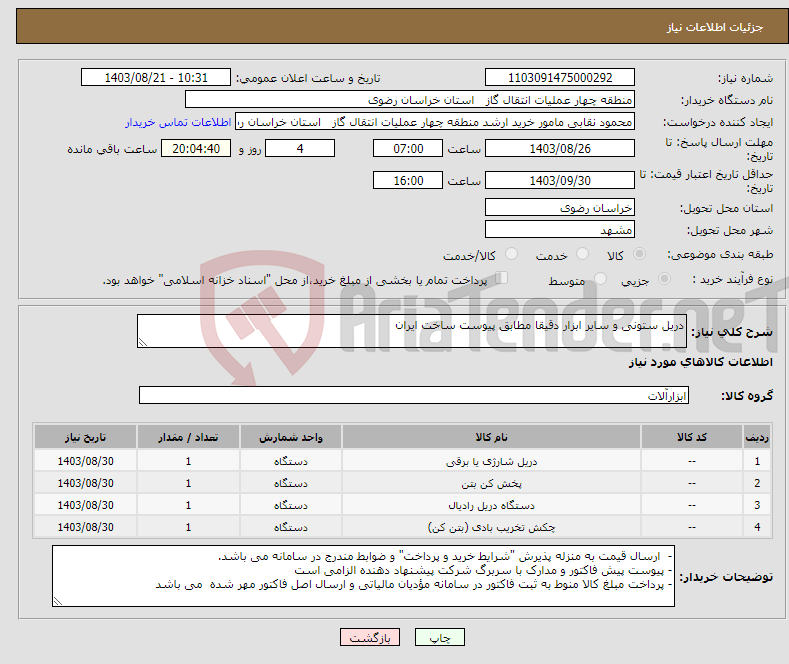Image resolution: width=789 pixels, height=664 pixels.
Task: Click the buyer notes textarea
Action: coord(363,575)
